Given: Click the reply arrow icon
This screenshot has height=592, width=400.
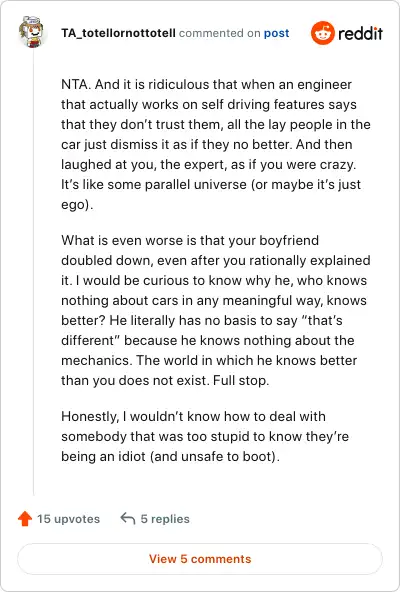Looking at the screenshot, I should click(128, 518).
